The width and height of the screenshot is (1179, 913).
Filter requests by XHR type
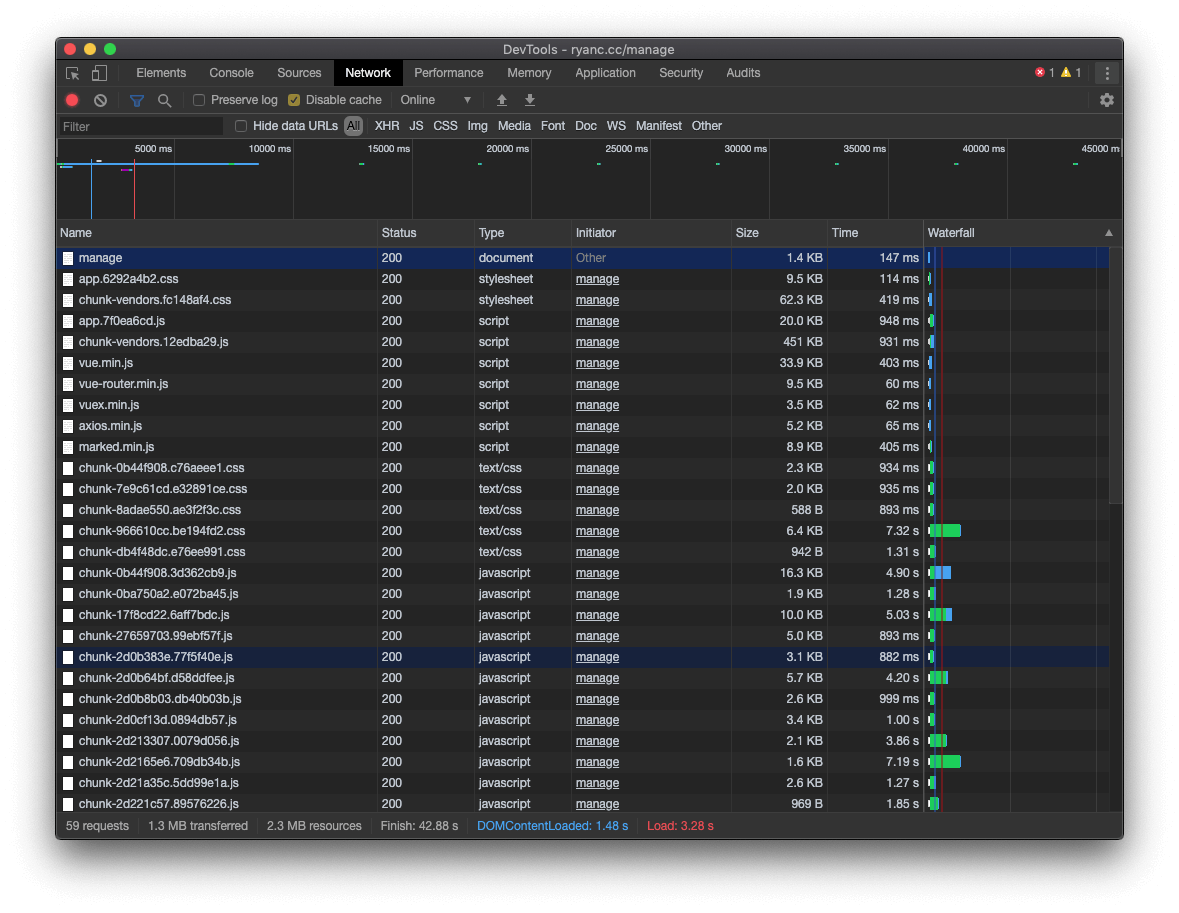coord(387,126)
